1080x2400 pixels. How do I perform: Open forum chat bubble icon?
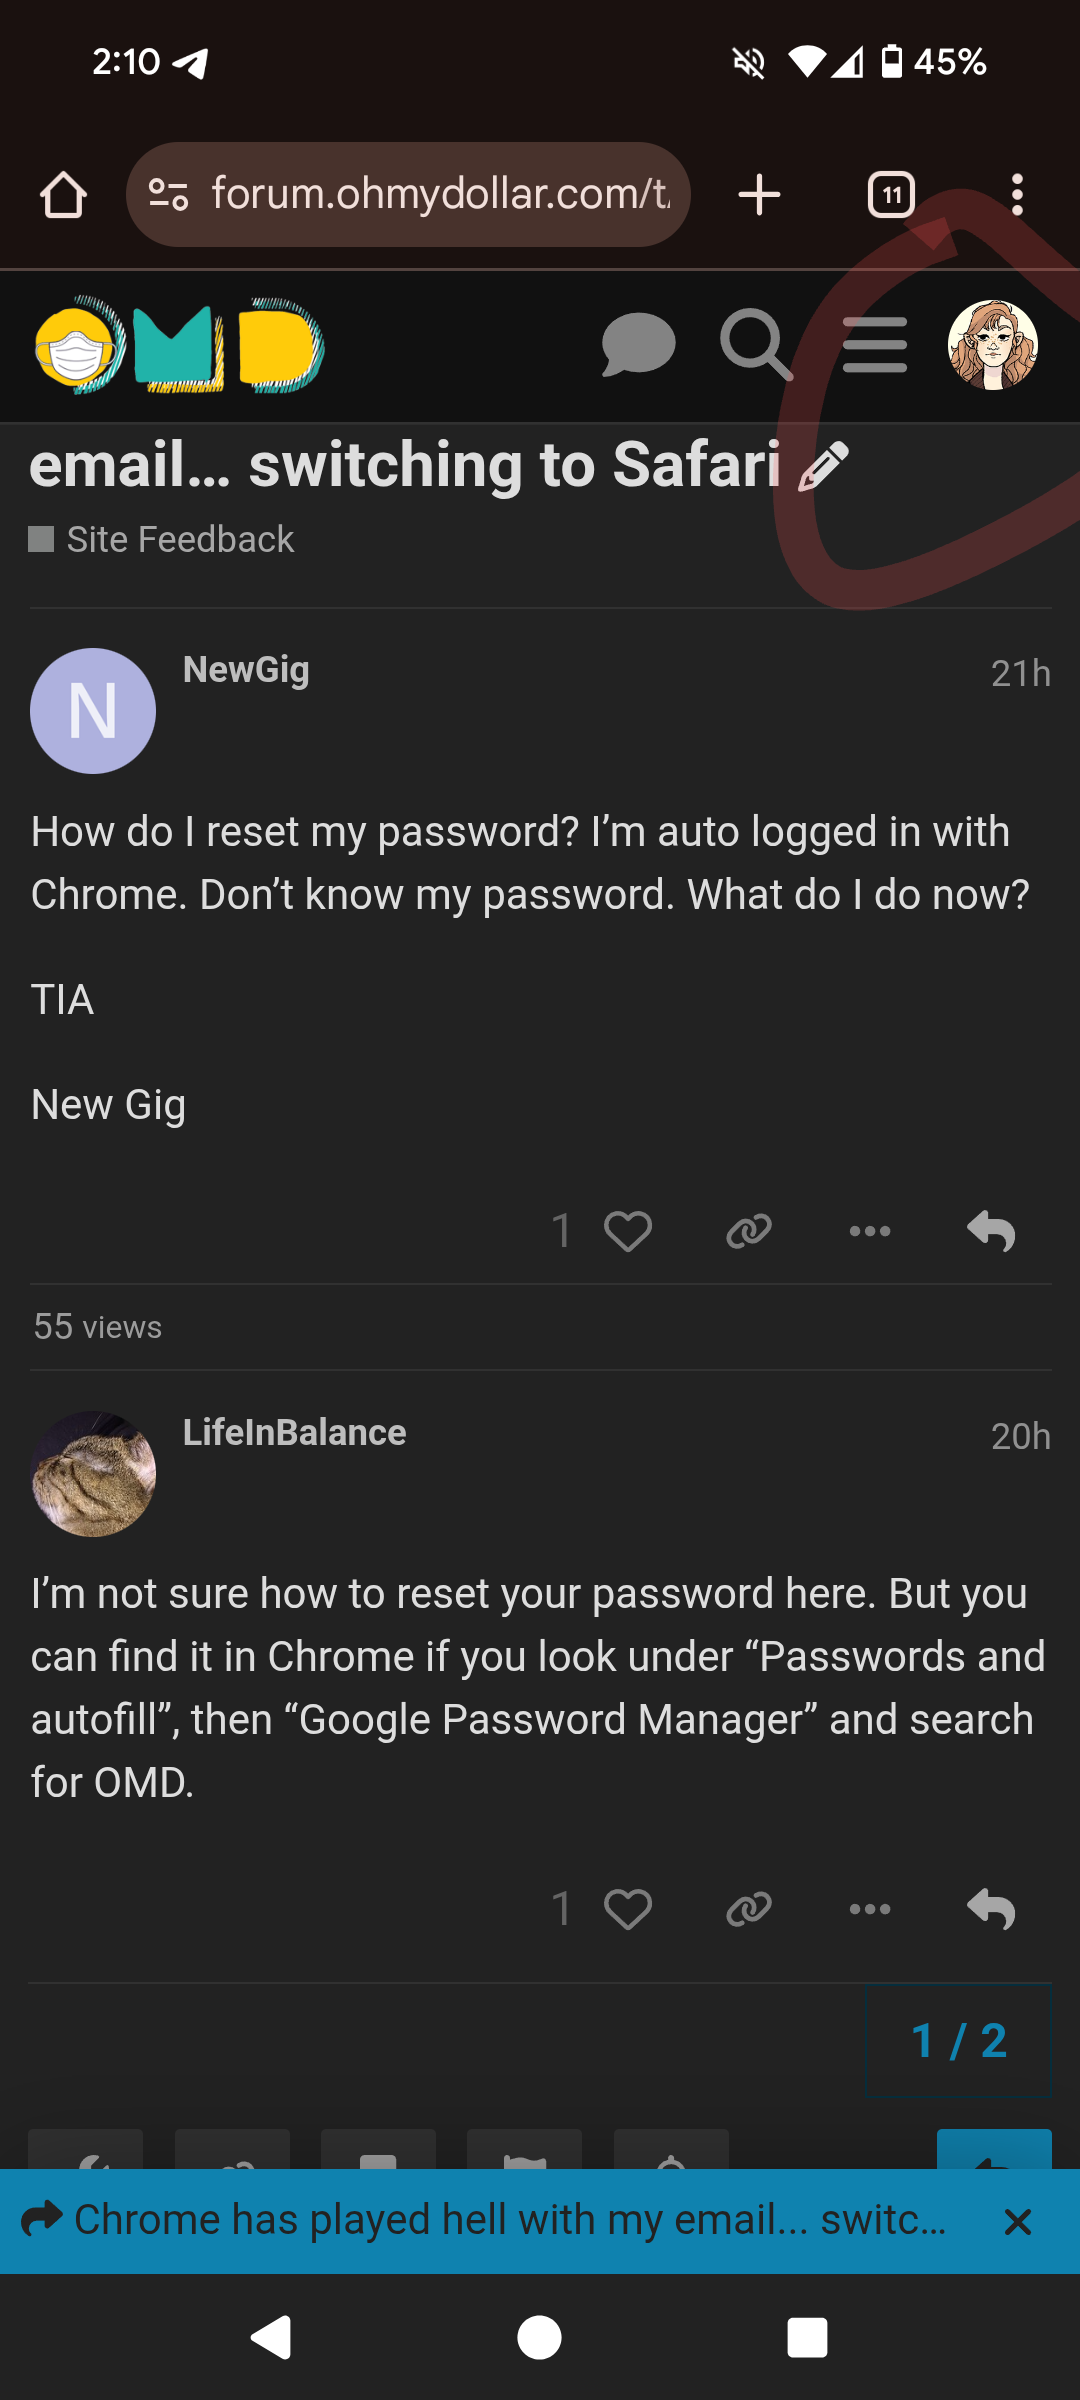coord(638,346)
